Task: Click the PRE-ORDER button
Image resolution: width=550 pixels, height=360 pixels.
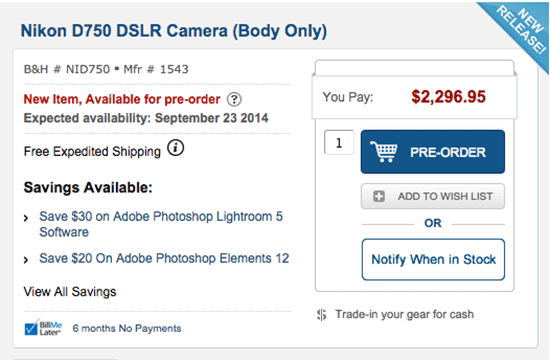Action: tap(433, 152)
